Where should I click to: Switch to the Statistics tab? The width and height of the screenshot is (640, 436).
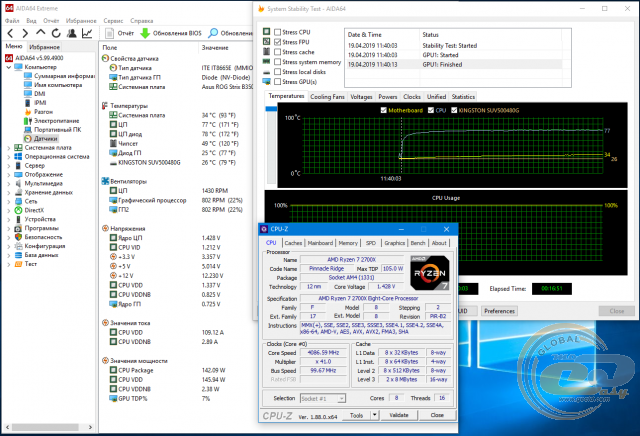pos(463,97)
